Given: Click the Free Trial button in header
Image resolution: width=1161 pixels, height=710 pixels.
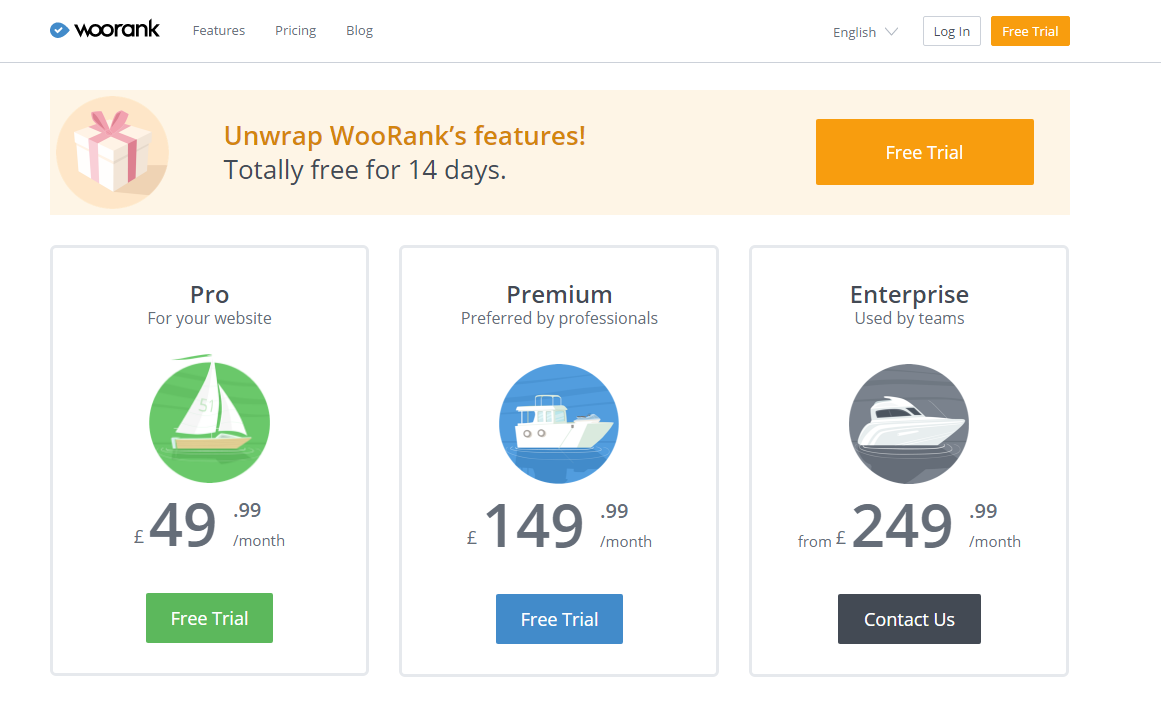Looking at the screenshot, I should tap(1030, 31).
